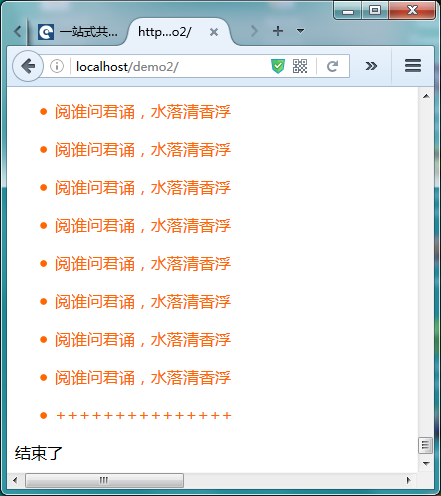Click the first list item 阅谁问君诵

[x=143, y=112]
